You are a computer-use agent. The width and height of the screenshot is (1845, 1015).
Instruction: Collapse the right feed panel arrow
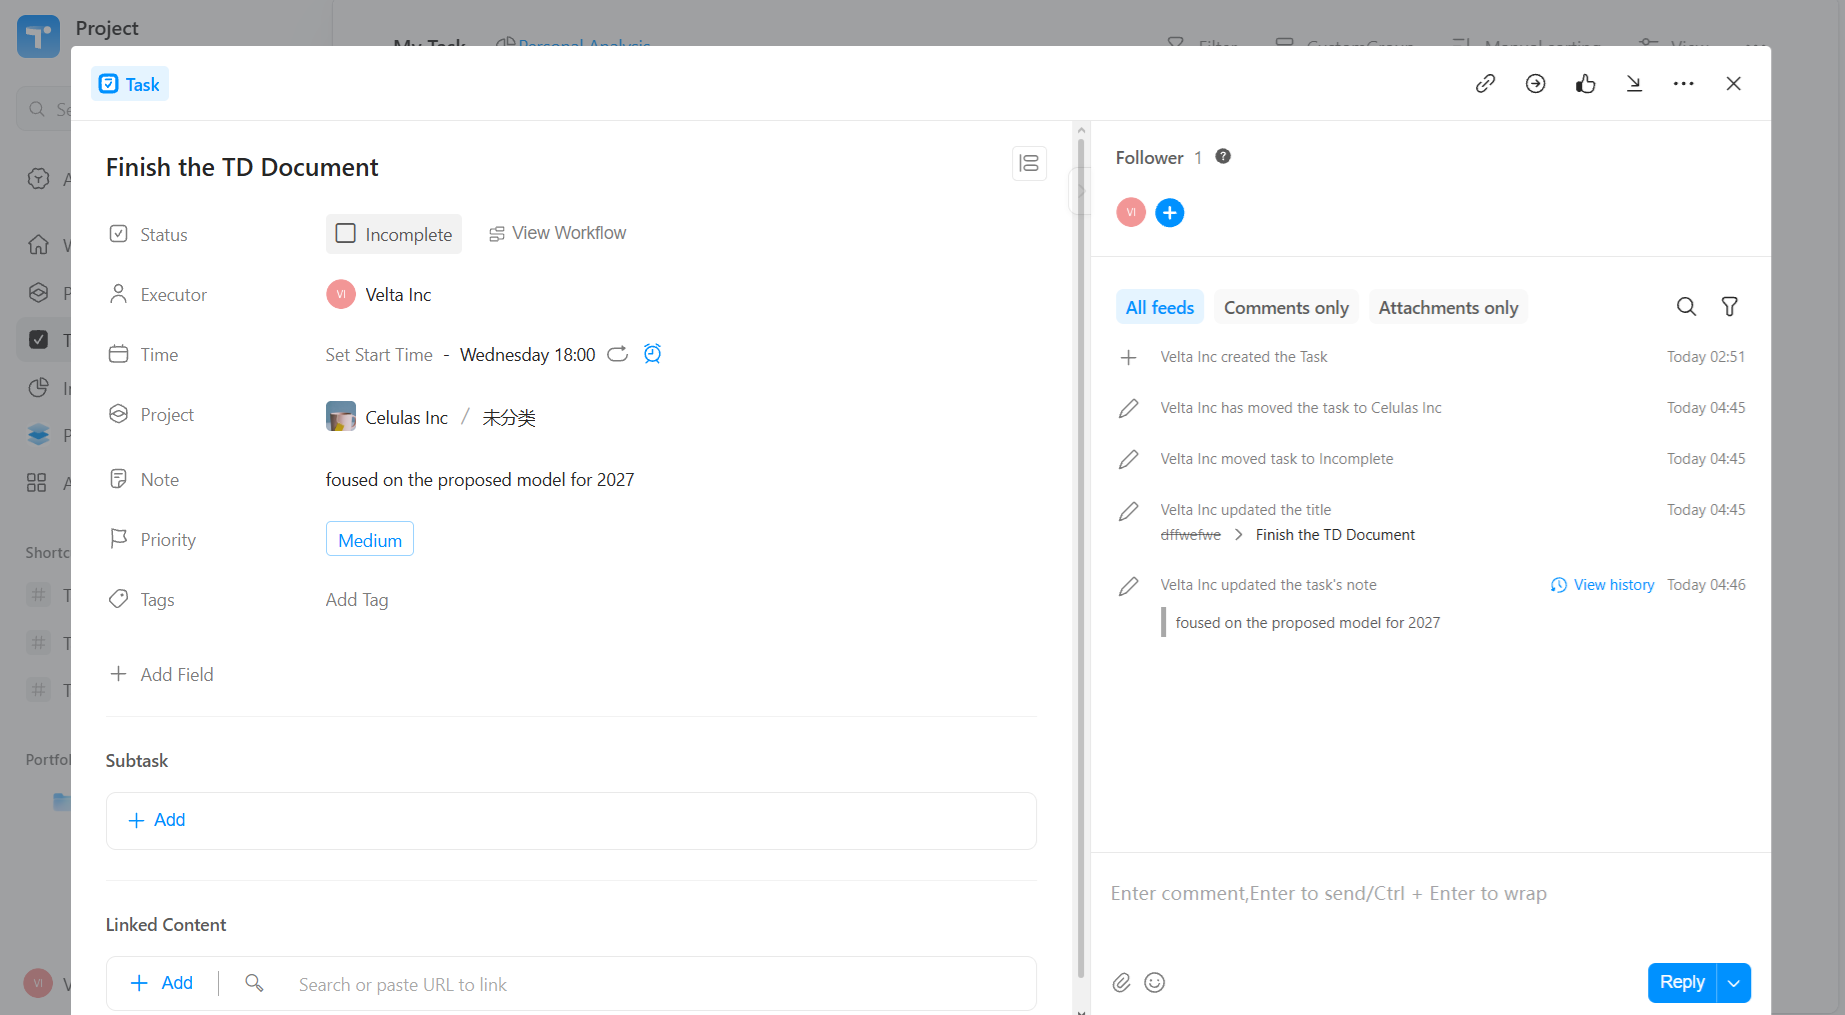[x=1081, y=191]
